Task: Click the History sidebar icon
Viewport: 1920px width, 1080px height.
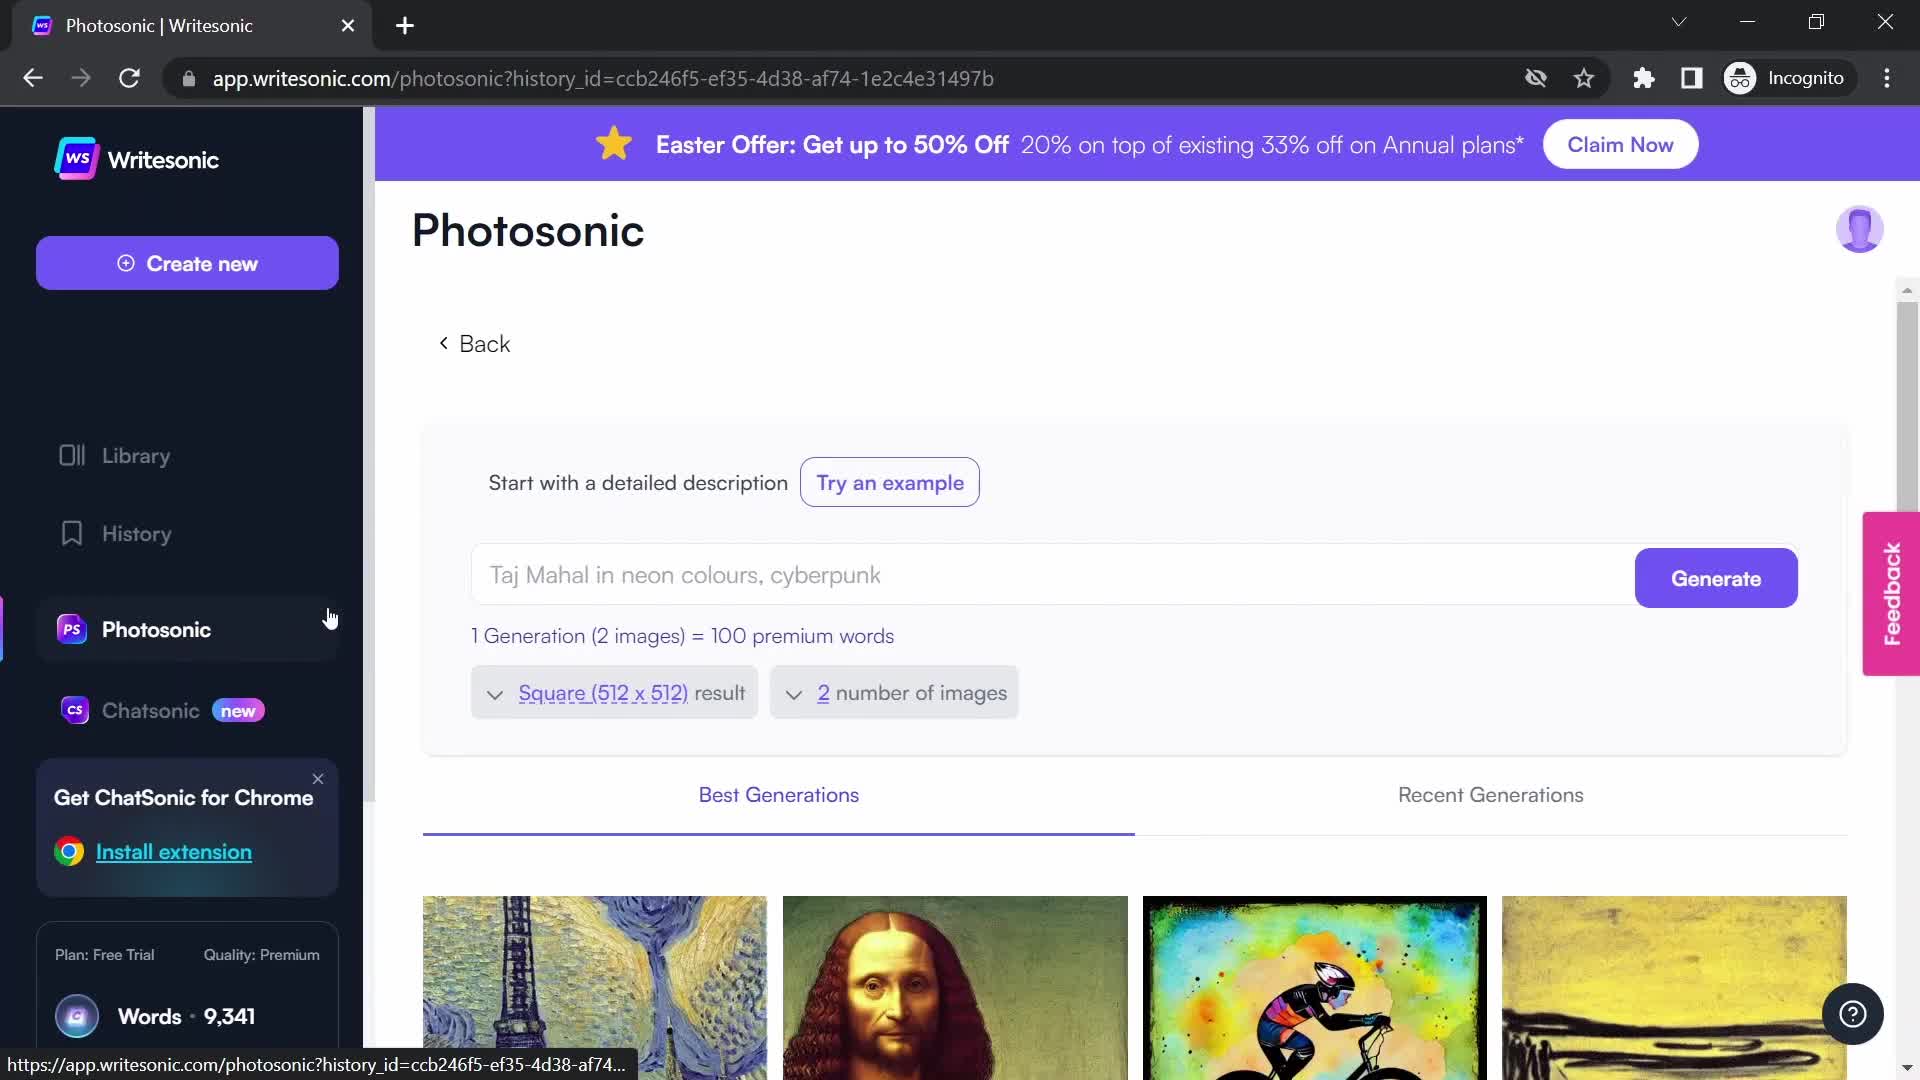Action: pyautogui.click(x=71, y=533)
